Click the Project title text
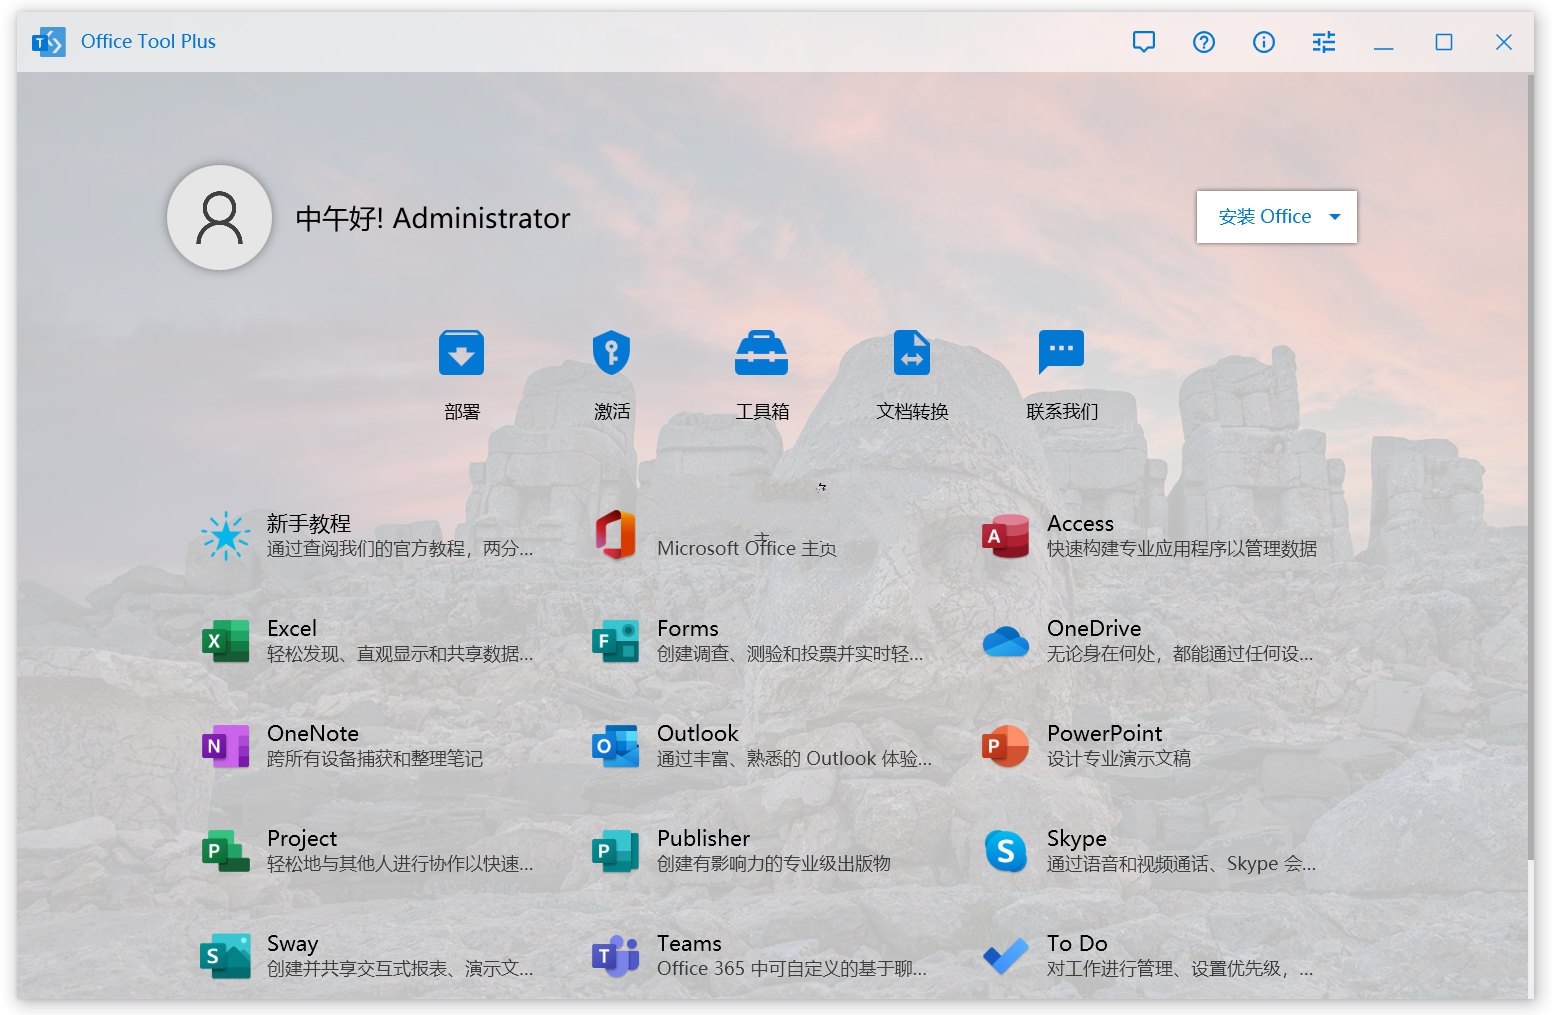Screen dimensions: 1552x1015 tap(301, 838)
